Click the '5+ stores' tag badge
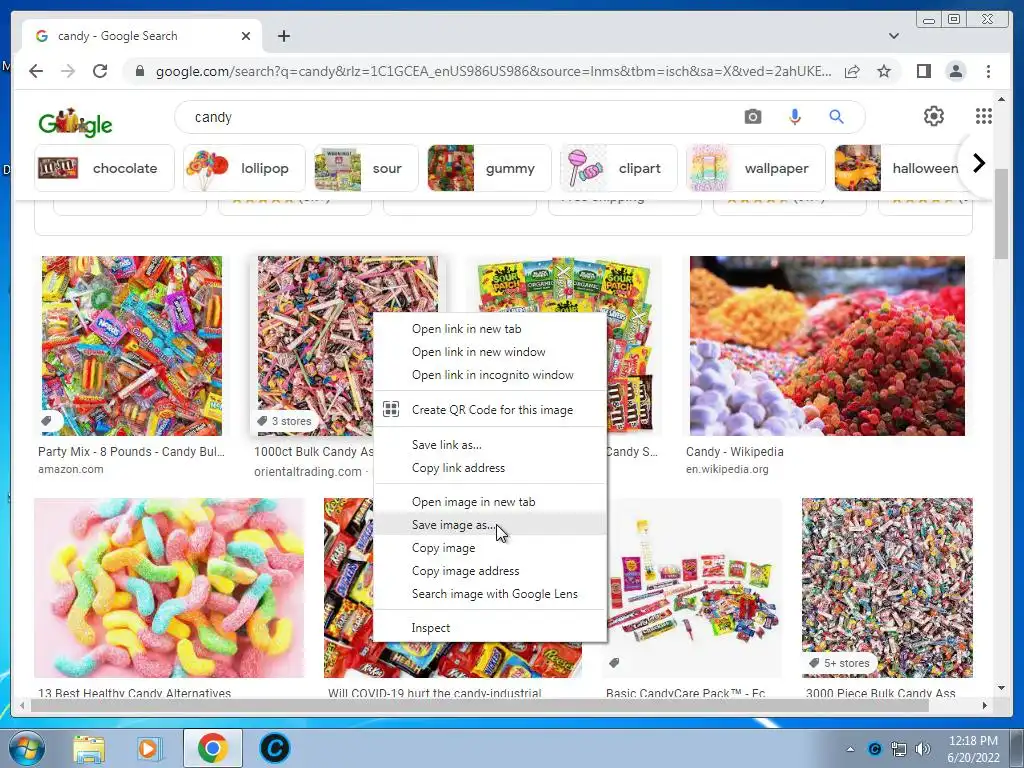The height and width of the screenshot is (768, 1024). 839,663
